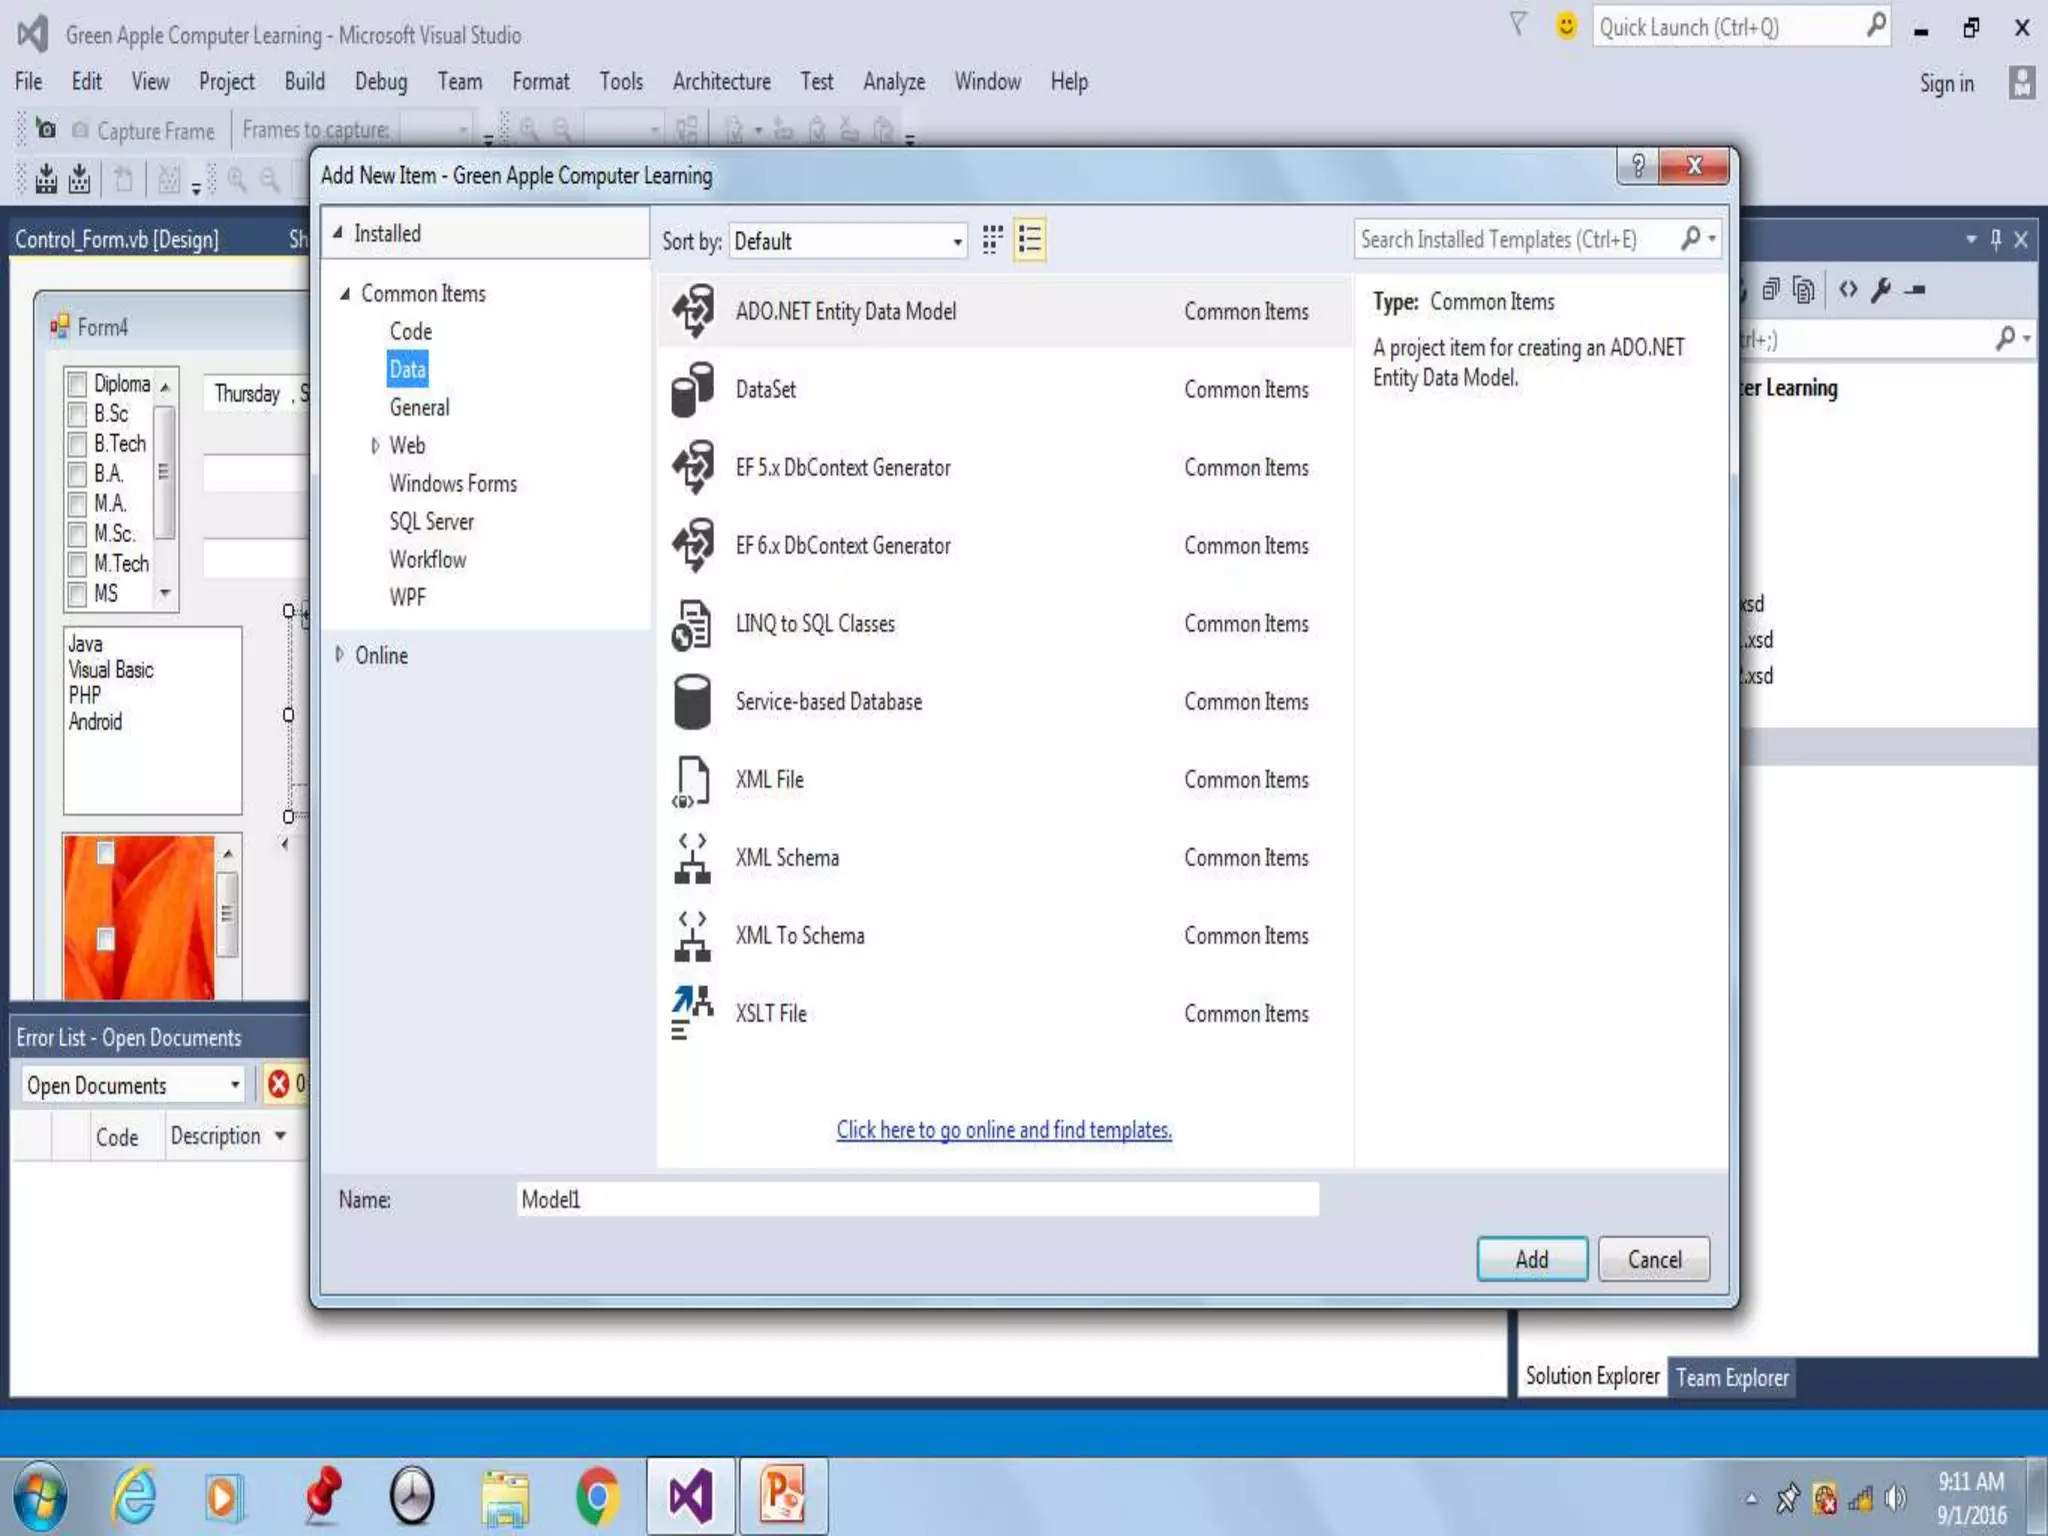Enable the M.Sc. checkbox
The width and height of the screenshot is (2048, 1536).
77,534
